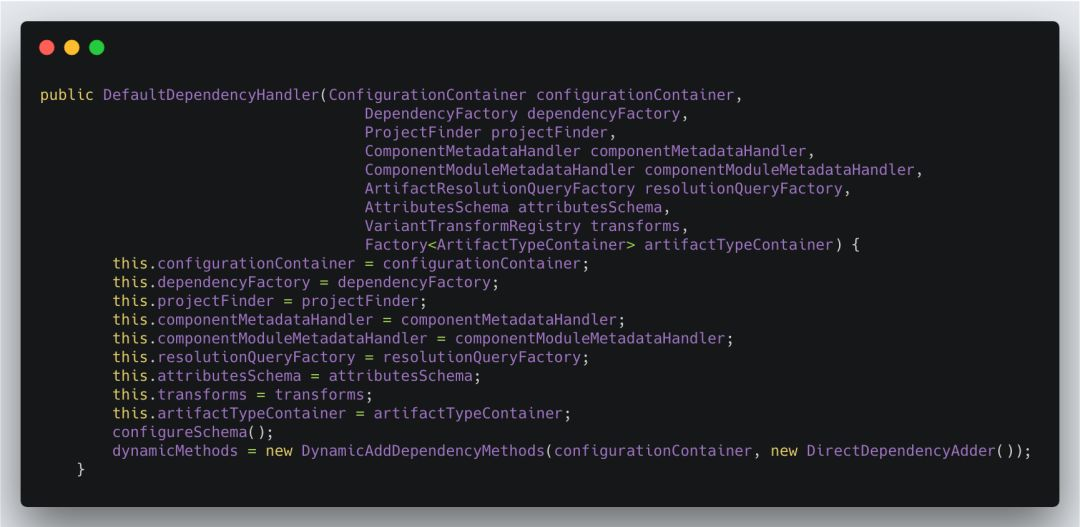1080x527 pixels.
Task: Click 'this' on the transforms assignment line
Action: [130, 395]
